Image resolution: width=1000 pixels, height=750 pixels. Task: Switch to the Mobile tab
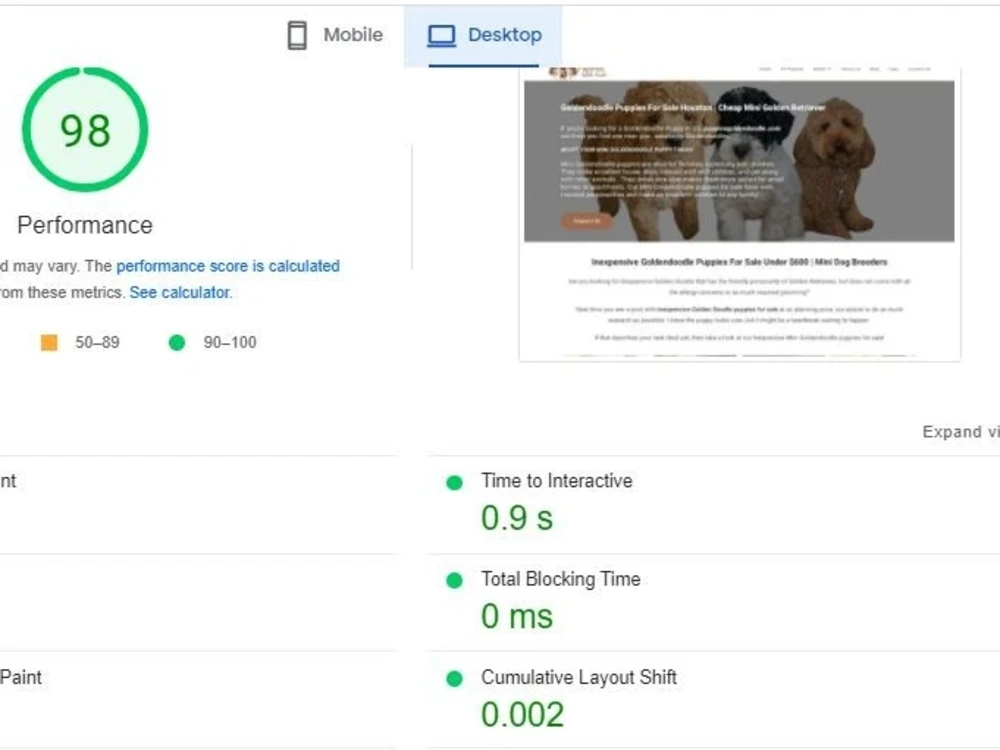tap(335, 35)
